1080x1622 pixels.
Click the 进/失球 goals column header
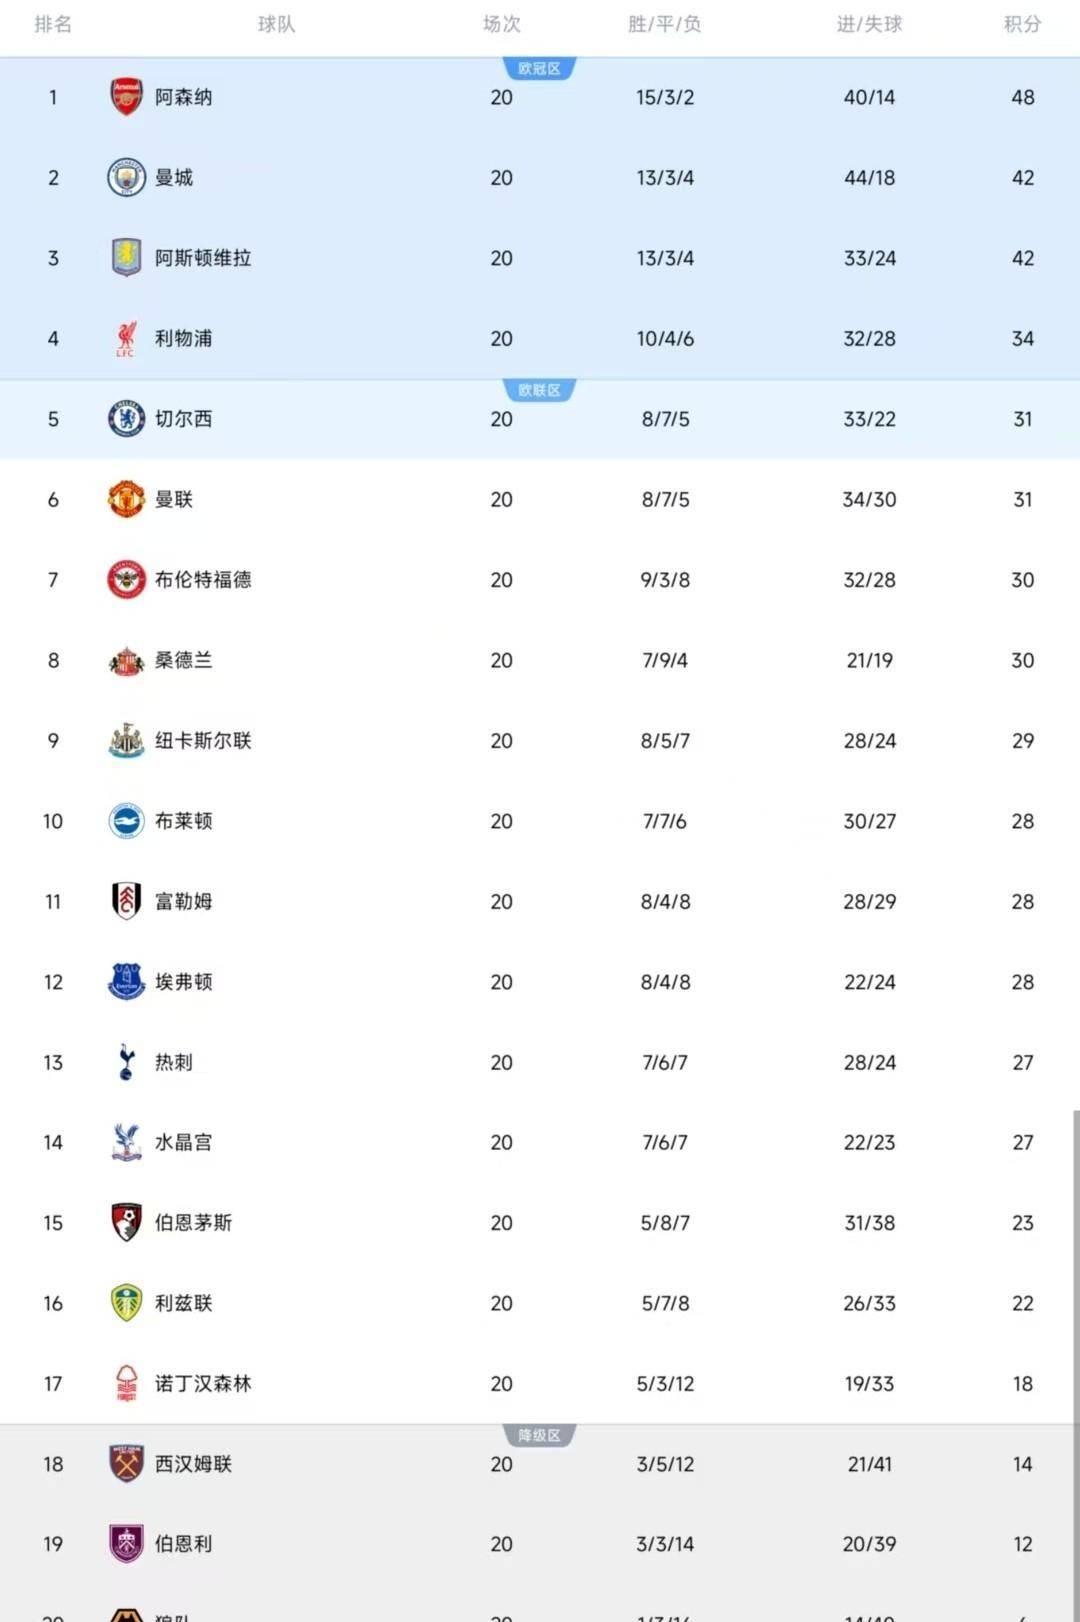[x=869, y=24]
